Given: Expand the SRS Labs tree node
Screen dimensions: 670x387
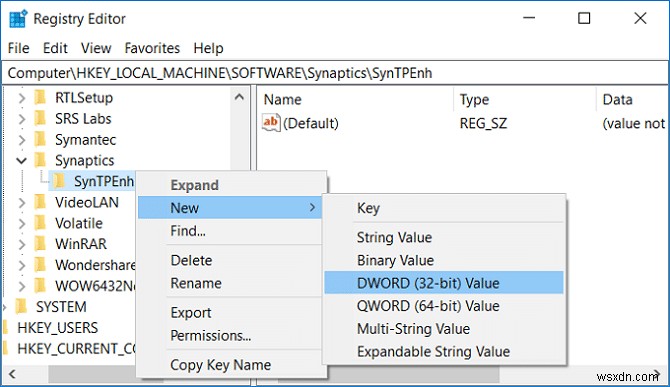Looking at the screenshot, I should click(x=22, y=119).
